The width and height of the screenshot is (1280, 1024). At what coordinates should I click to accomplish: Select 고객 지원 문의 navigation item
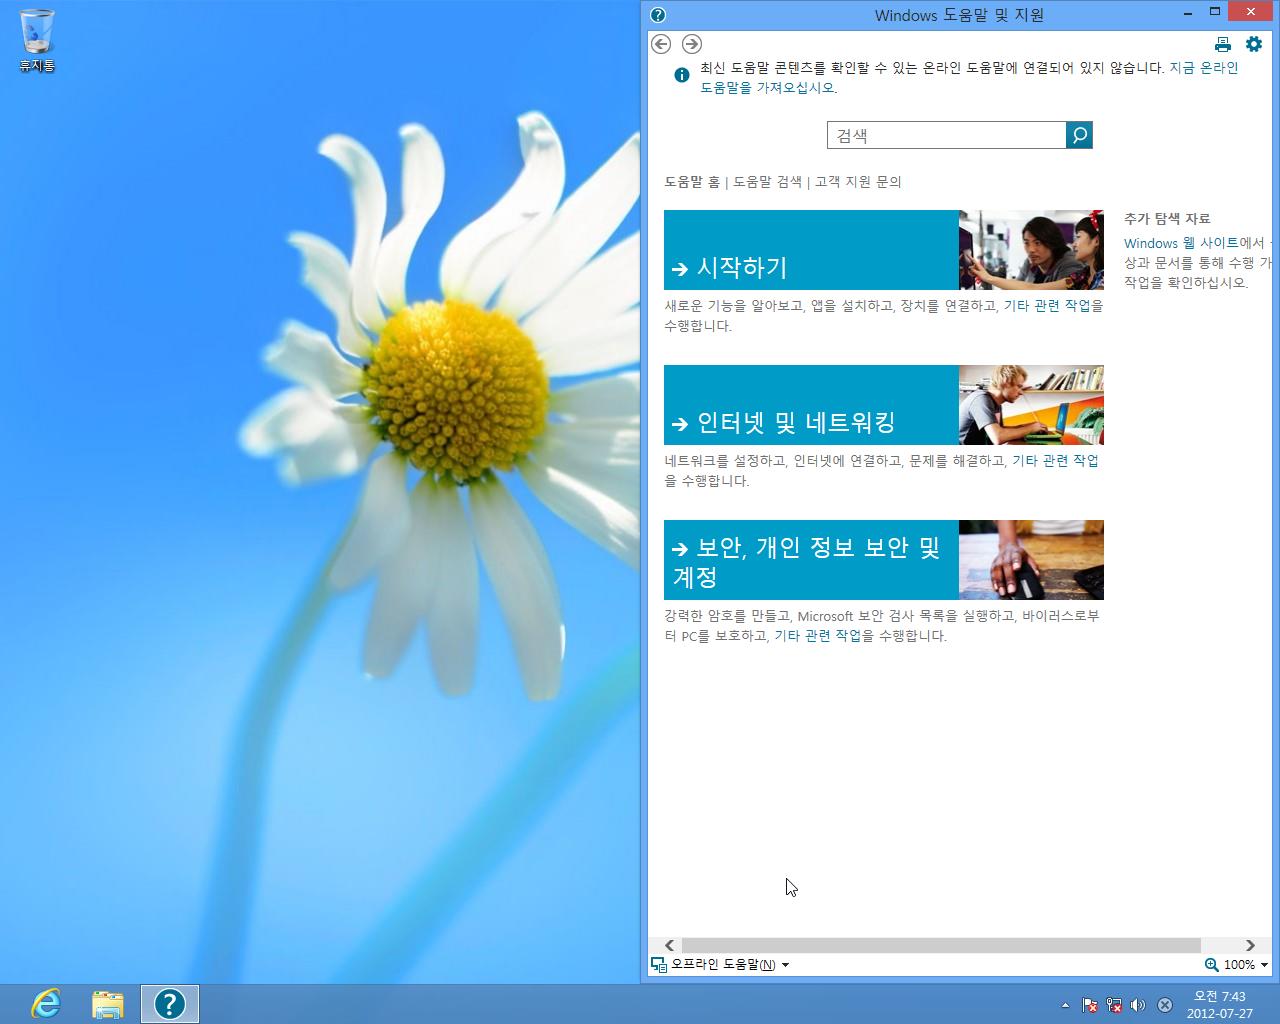click(858, 182)
